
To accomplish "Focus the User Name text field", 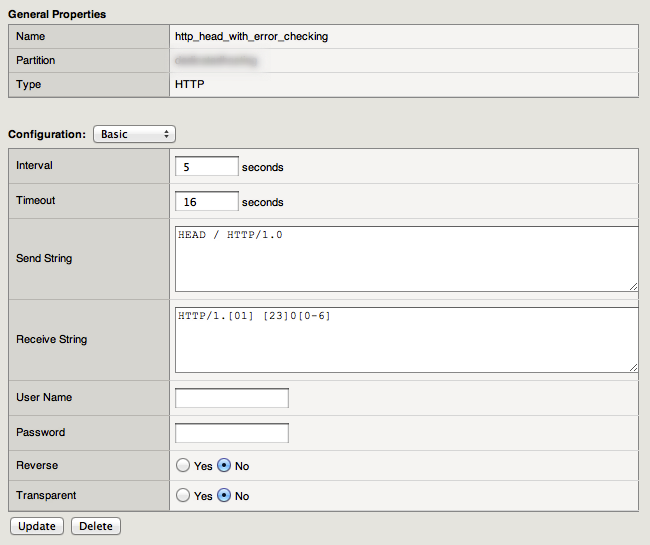I will click(232, 398).
